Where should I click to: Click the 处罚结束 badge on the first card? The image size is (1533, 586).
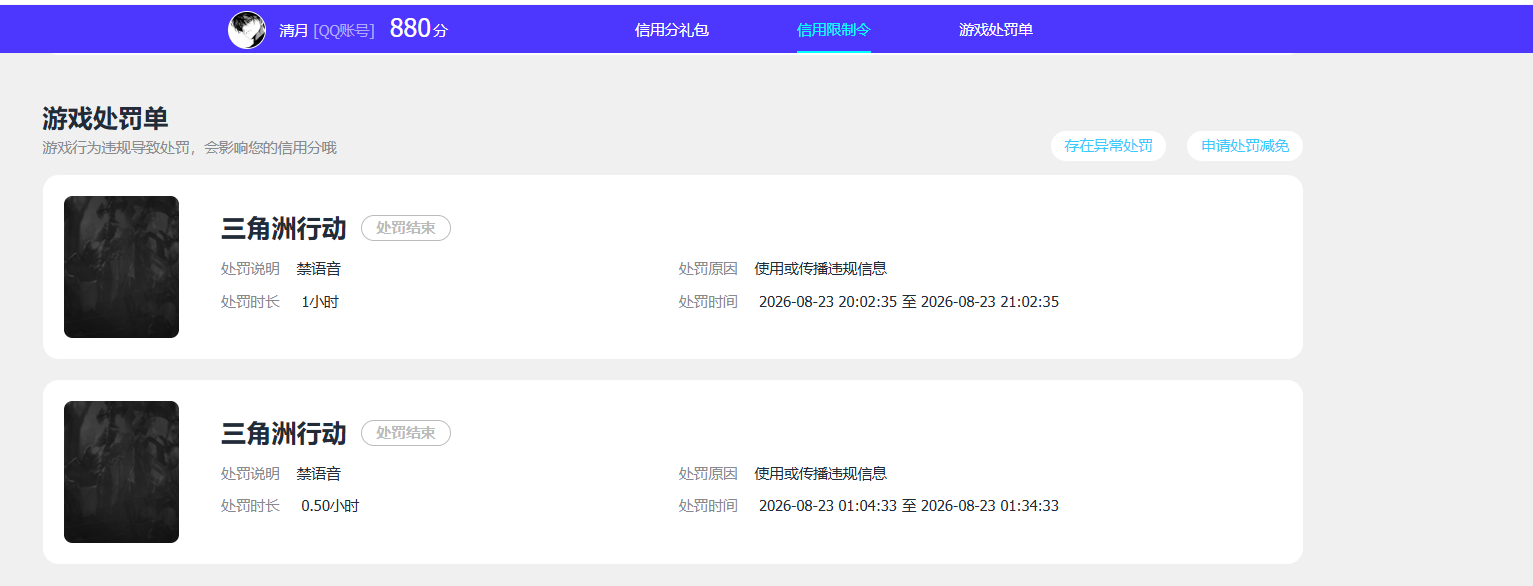click(x=406, y=228)
